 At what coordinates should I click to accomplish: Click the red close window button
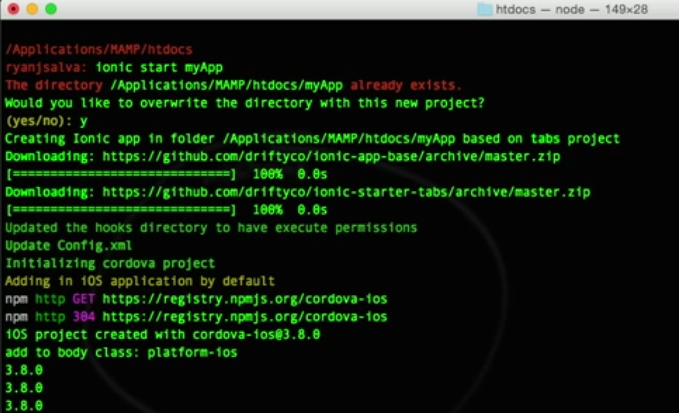(x=13, y=9)
